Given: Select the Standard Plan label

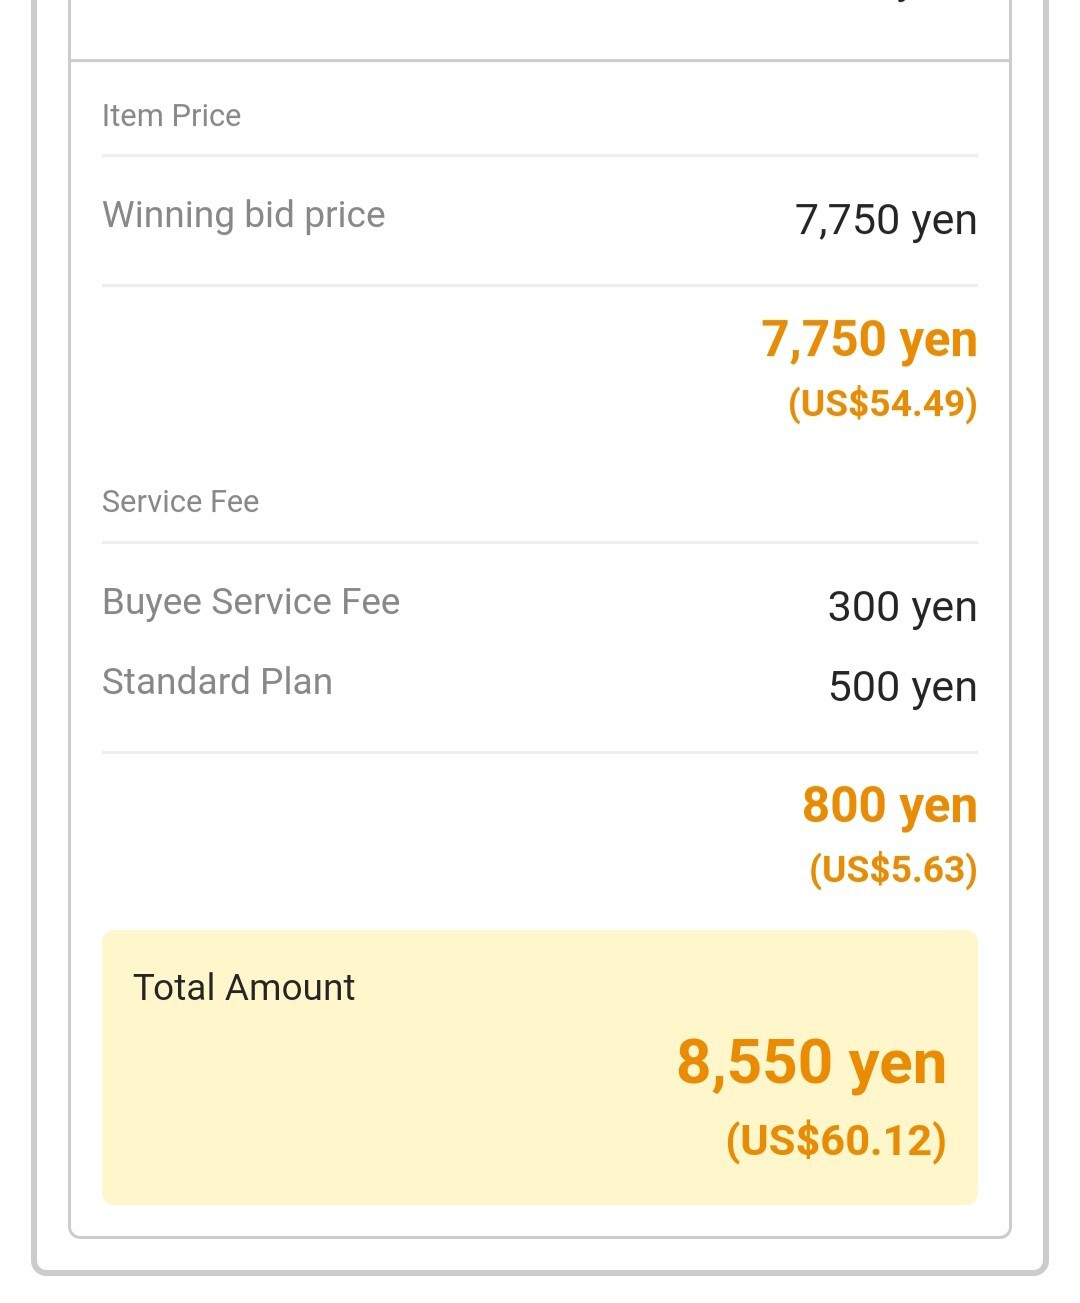Looking at the screenshot, I should point(217,682).
